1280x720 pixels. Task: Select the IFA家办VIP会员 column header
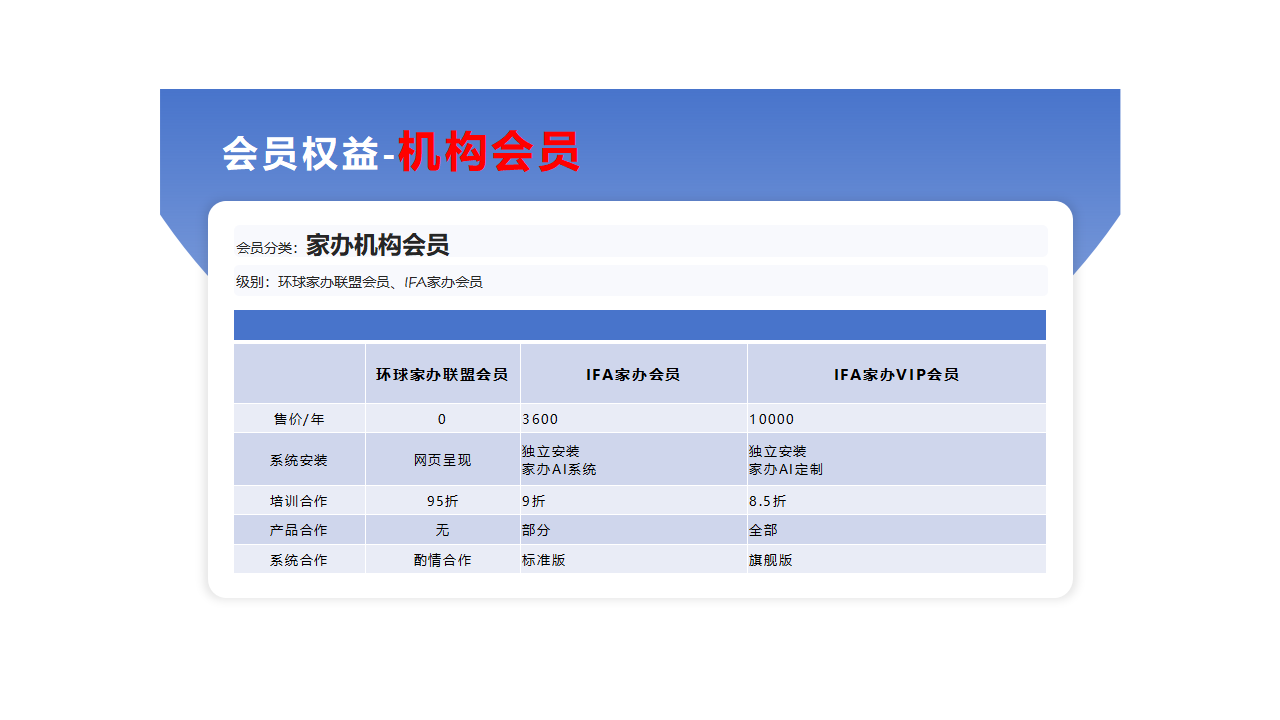(x=897, y=374)
